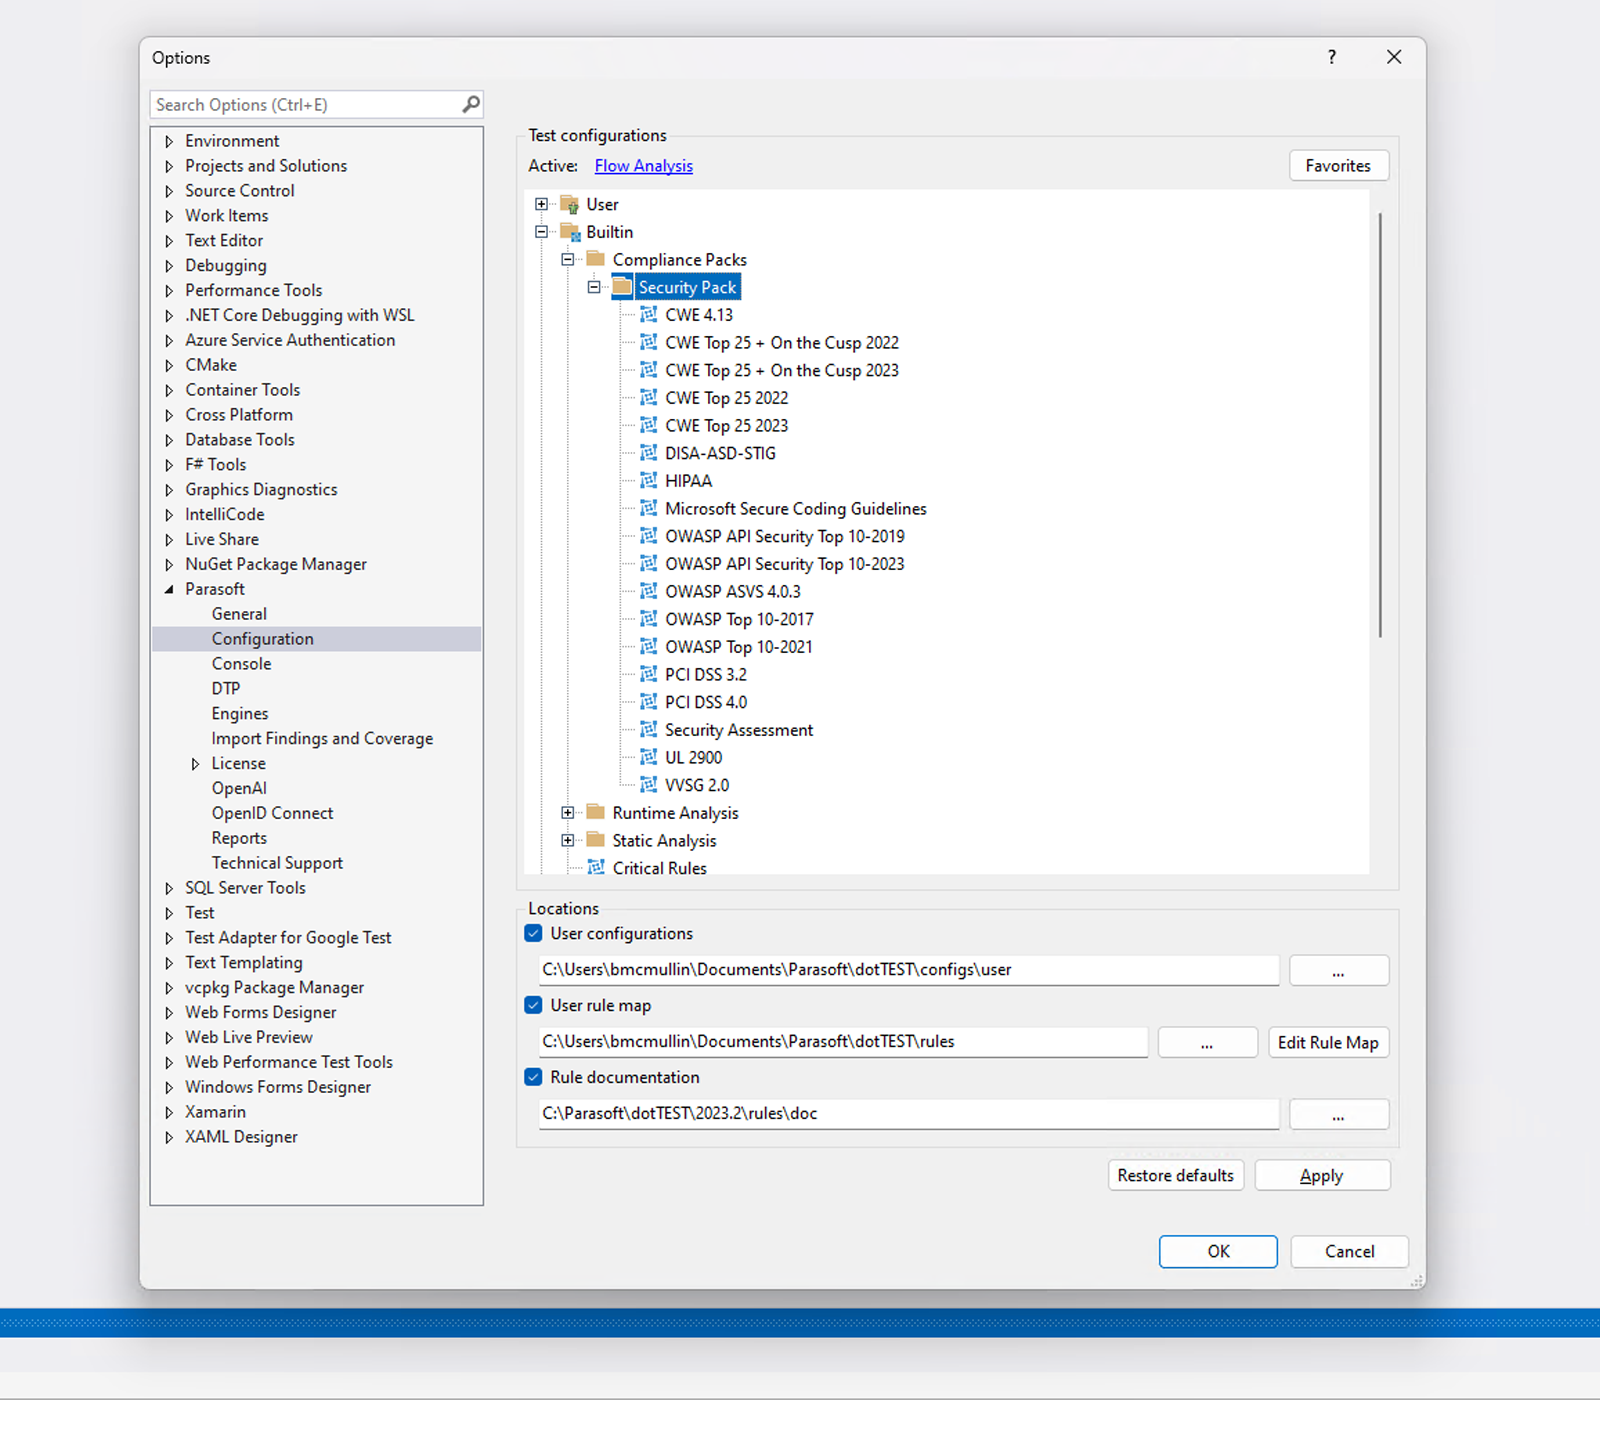The height and width of the screenshot is (1432, 1600).
Task: Click Edit Rule Map button
Action: point(1328,1042)
